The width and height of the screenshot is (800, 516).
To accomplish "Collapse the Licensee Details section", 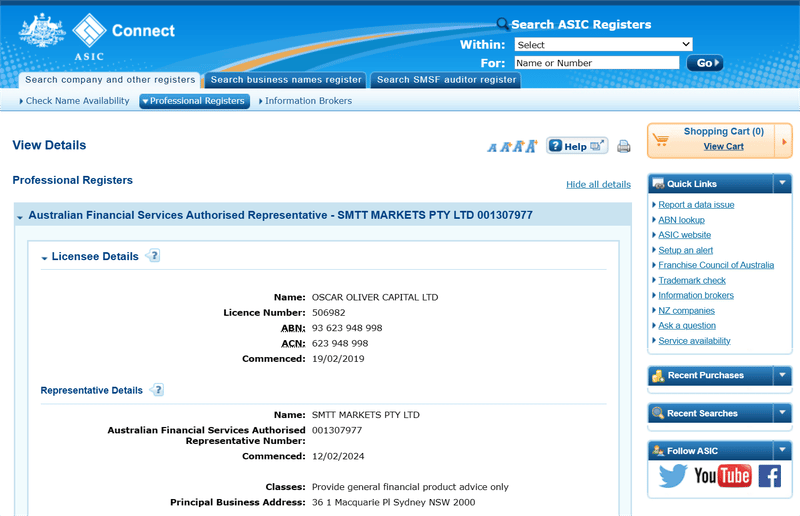I will click(x=44, y=258).
